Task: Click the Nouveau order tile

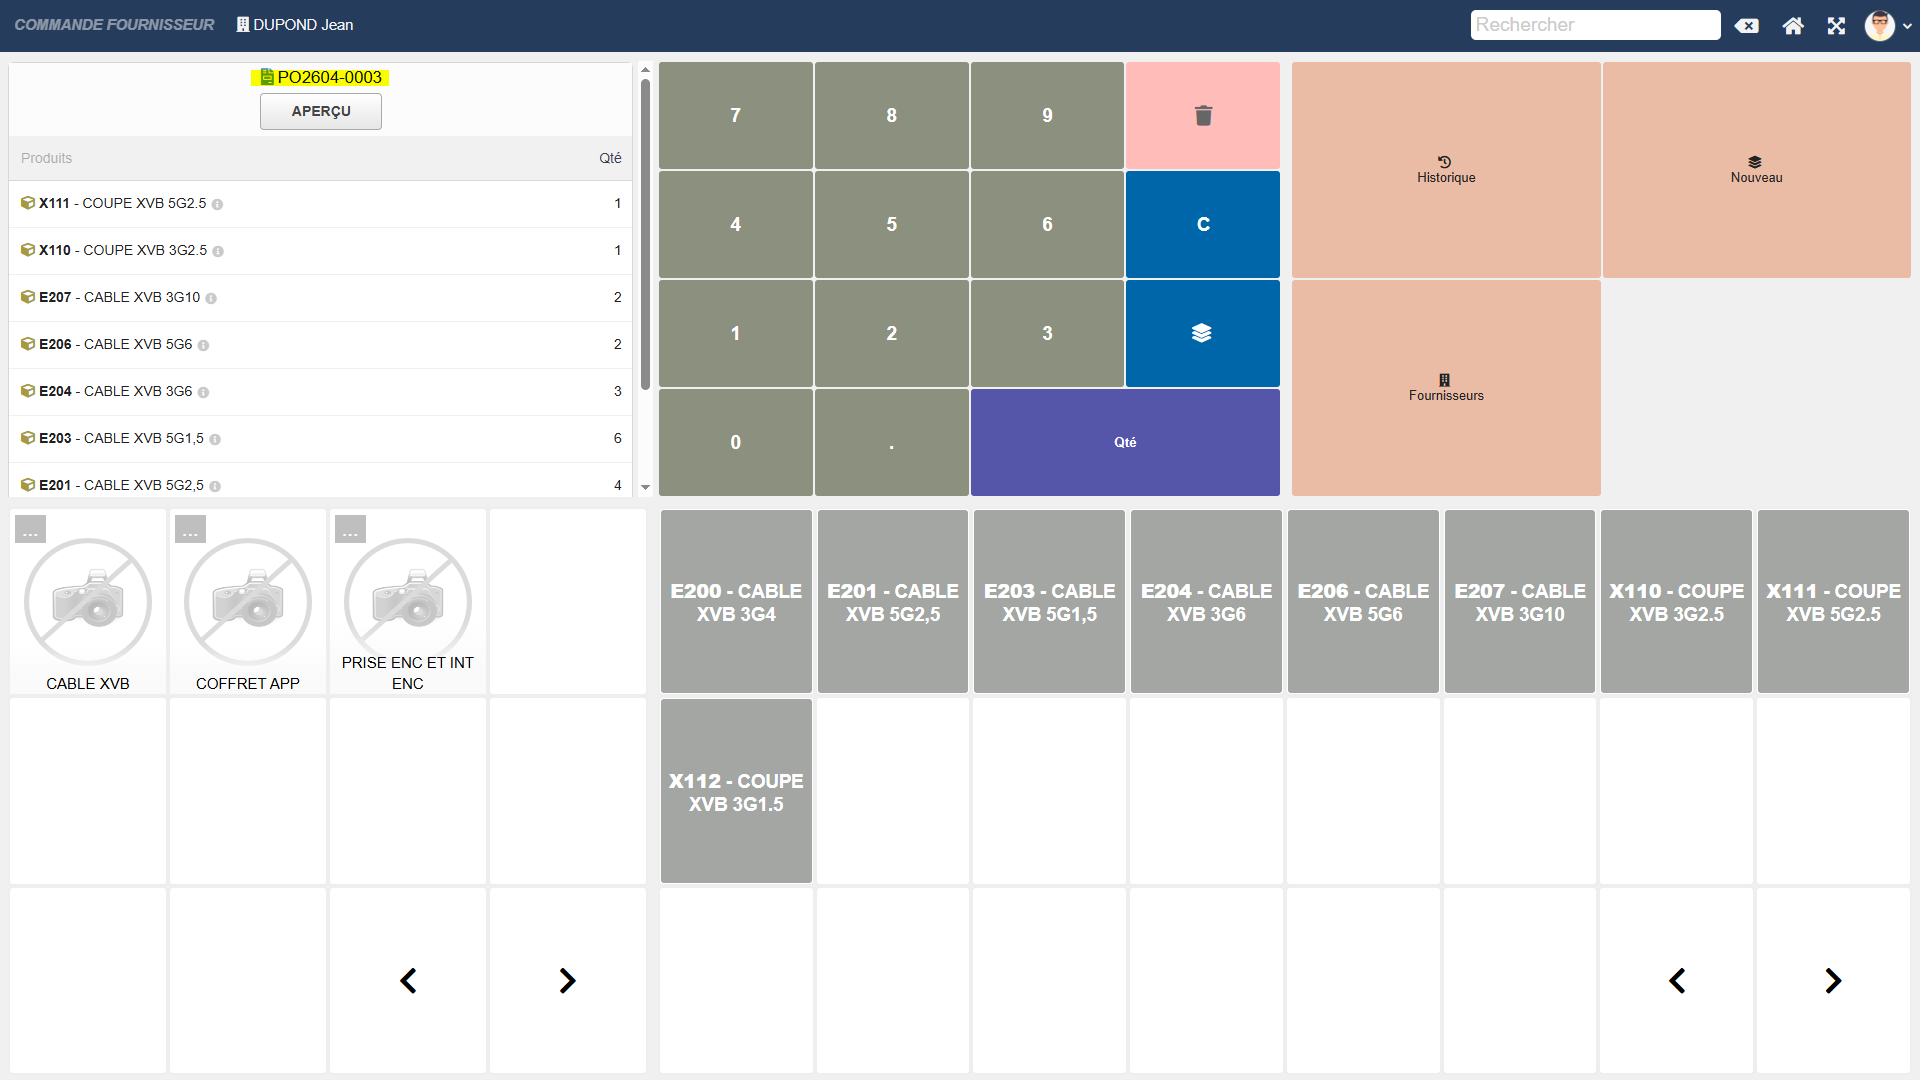Action: click(1756, 170)
